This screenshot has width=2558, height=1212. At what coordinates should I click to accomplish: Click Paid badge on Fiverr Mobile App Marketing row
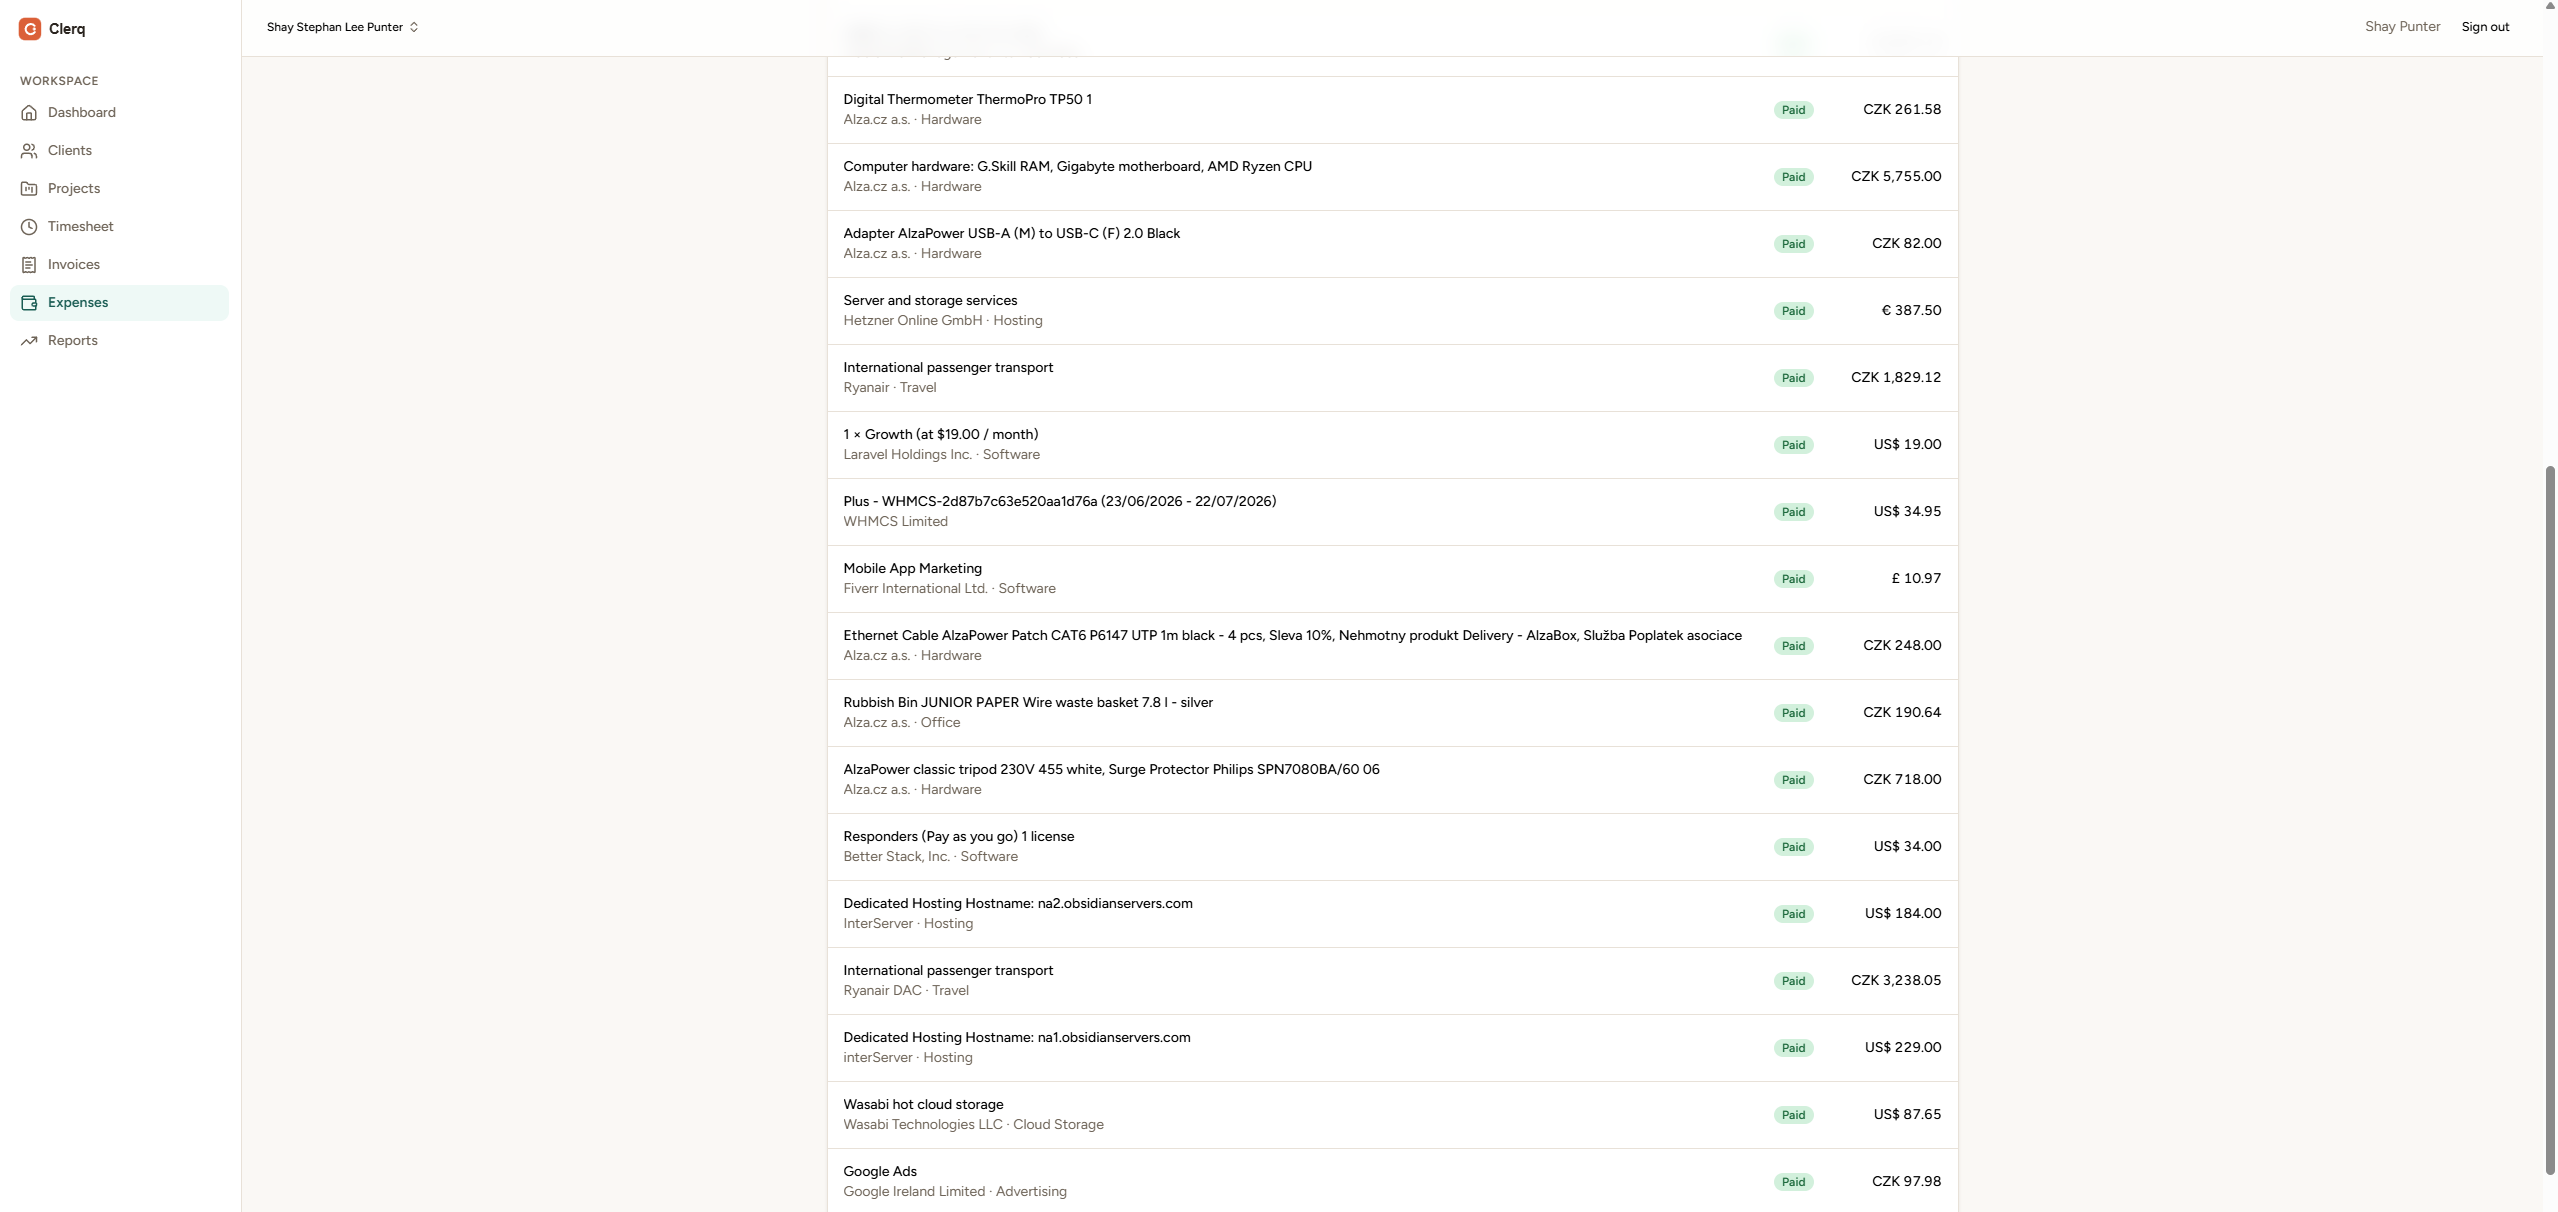pos(1793,579)
